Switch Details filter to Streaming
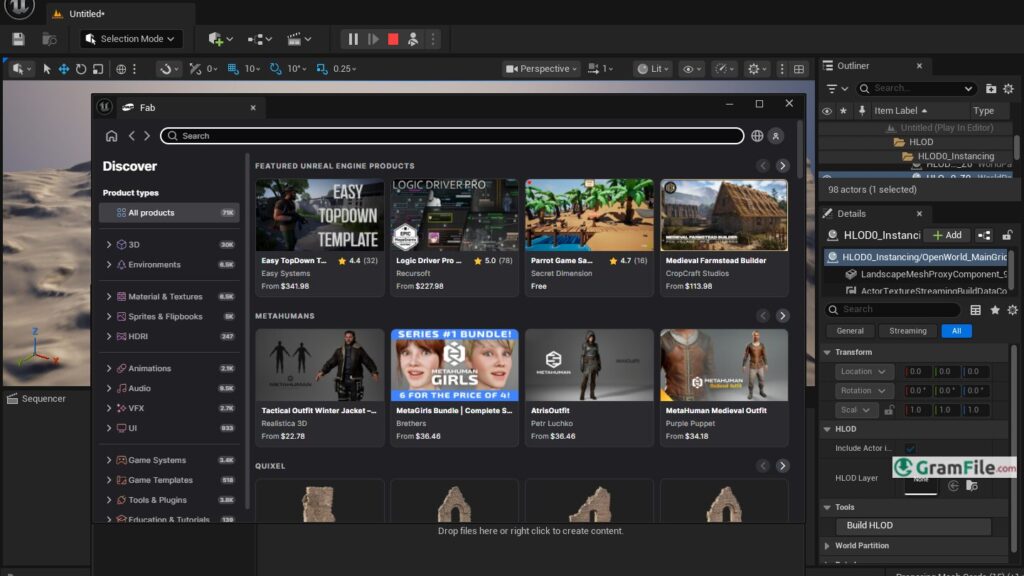Image resolution: width=1024 pixels, height=576 pixels. pos(907,331)
